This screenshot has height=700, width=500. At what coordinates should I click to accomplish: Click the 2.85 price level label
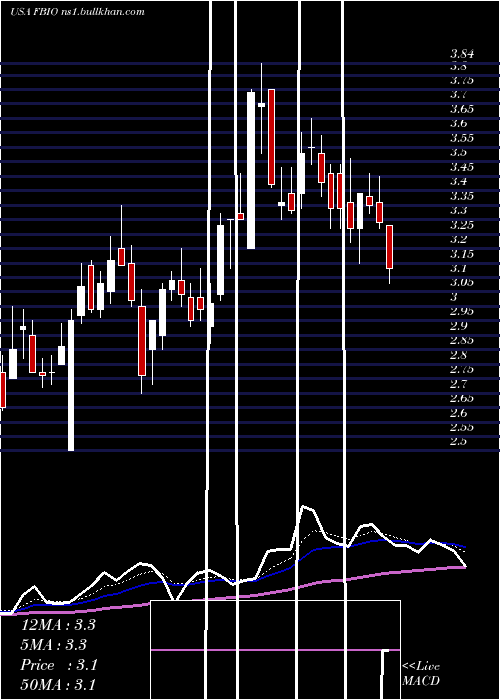(x=462, y=341)
